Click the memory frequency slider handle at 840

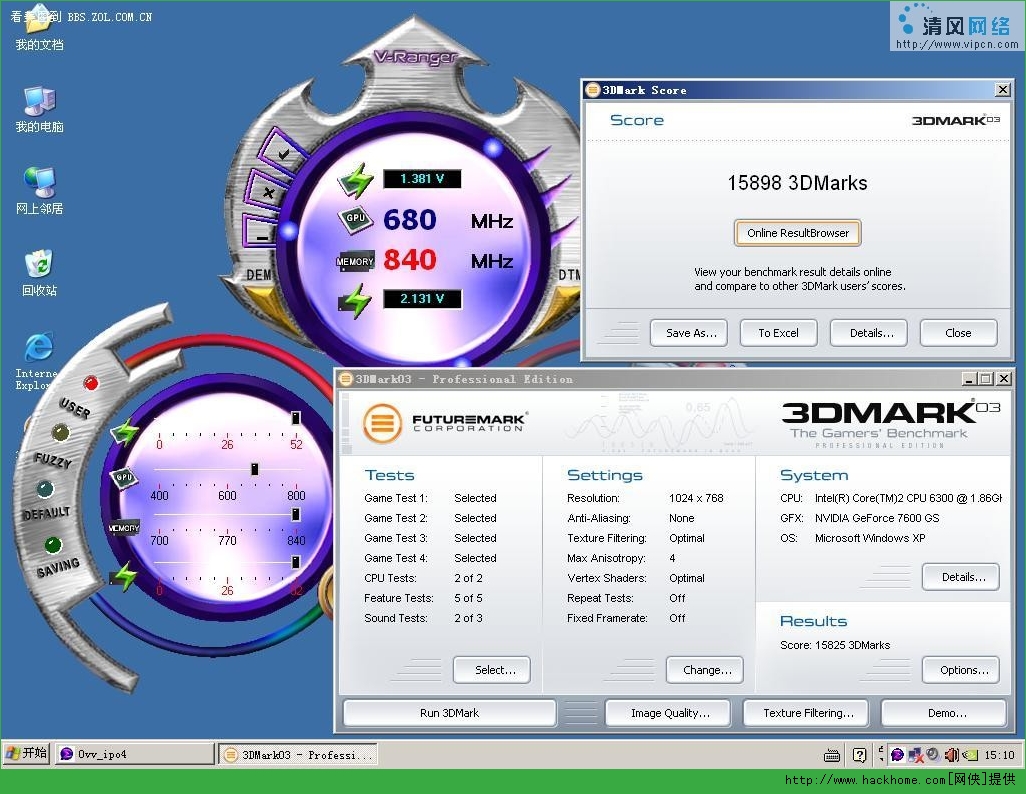coord(296,514)
